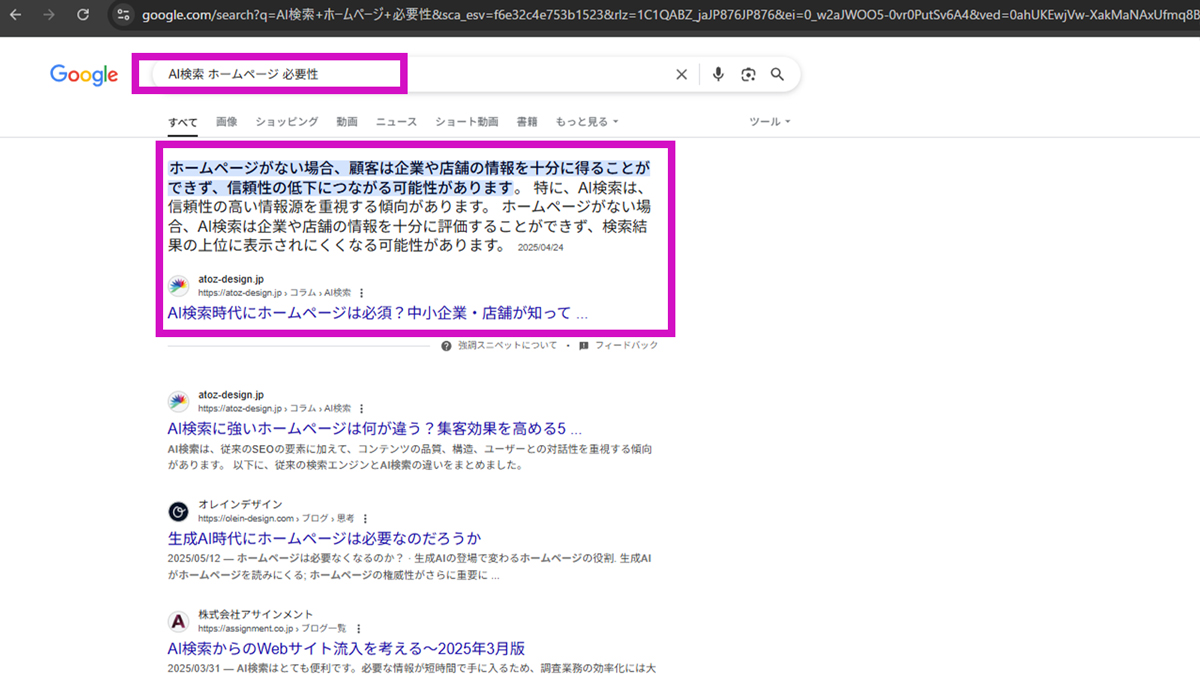Click atoz-design.jp favicon in featured snippet
This screenshot has height=675, width=1200.
pyautogui.click(x=178, y=286)
